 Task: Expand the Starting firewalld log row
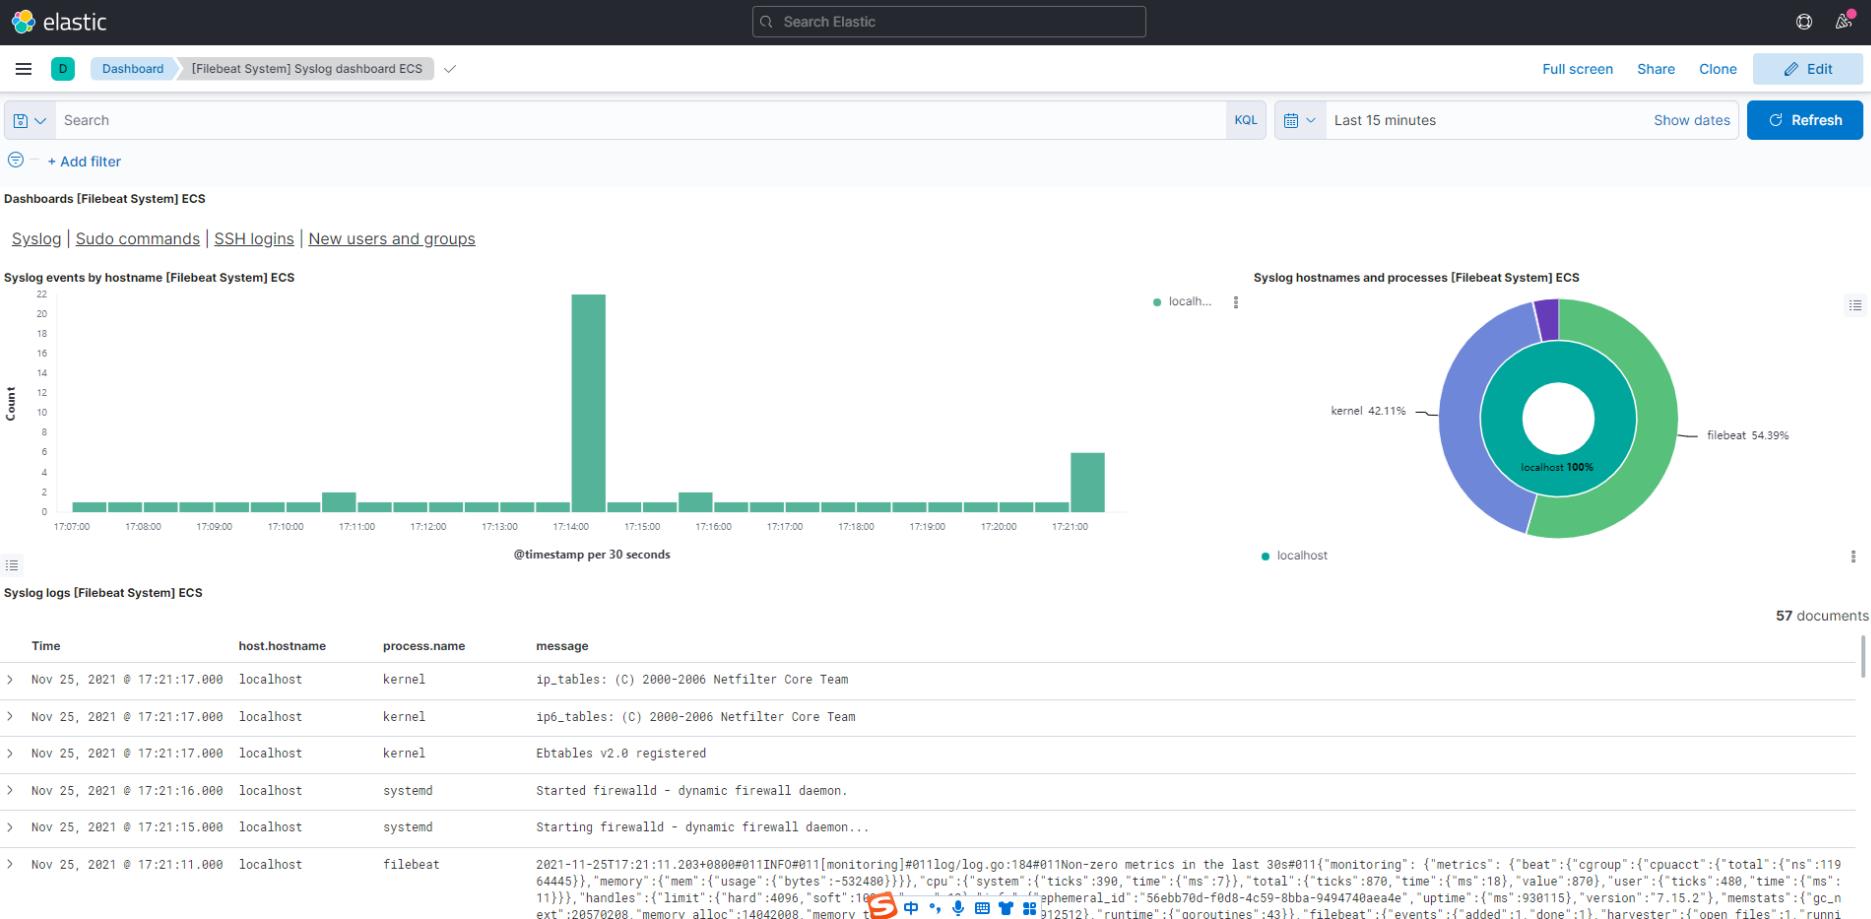10,828
